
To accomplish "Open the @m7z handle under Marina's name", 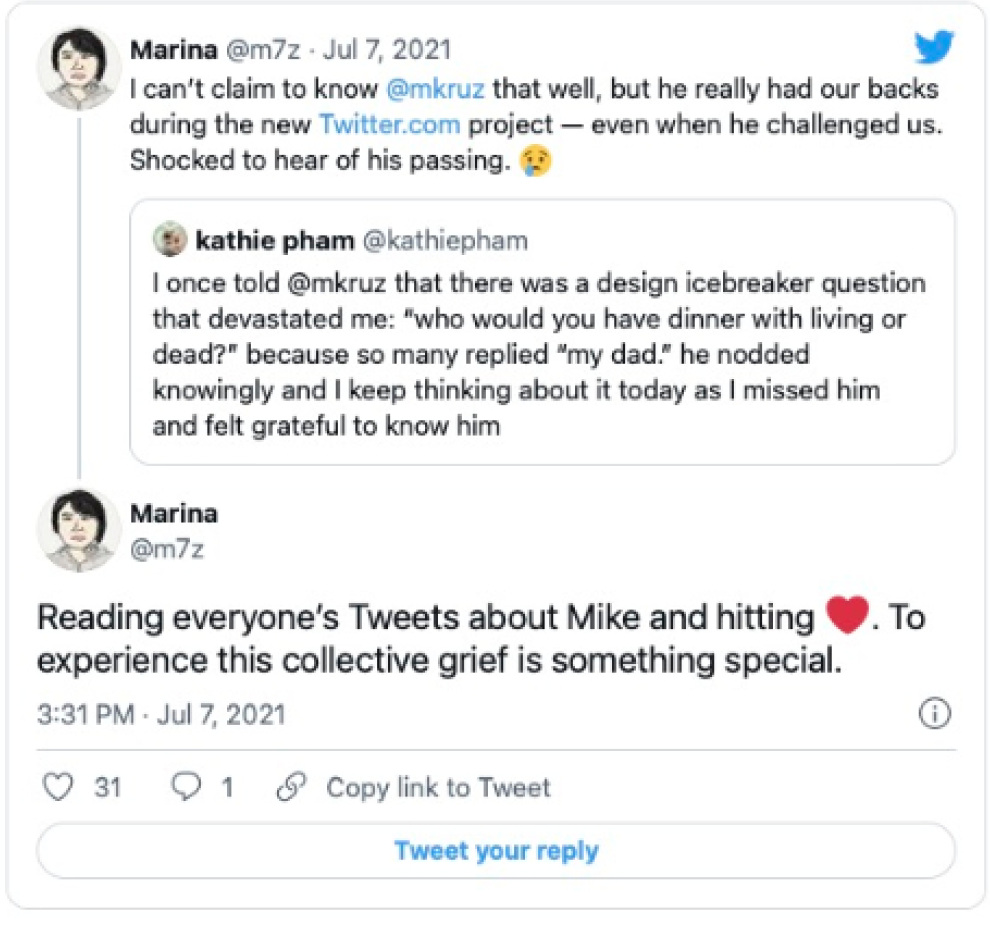I will pos(168,547).
